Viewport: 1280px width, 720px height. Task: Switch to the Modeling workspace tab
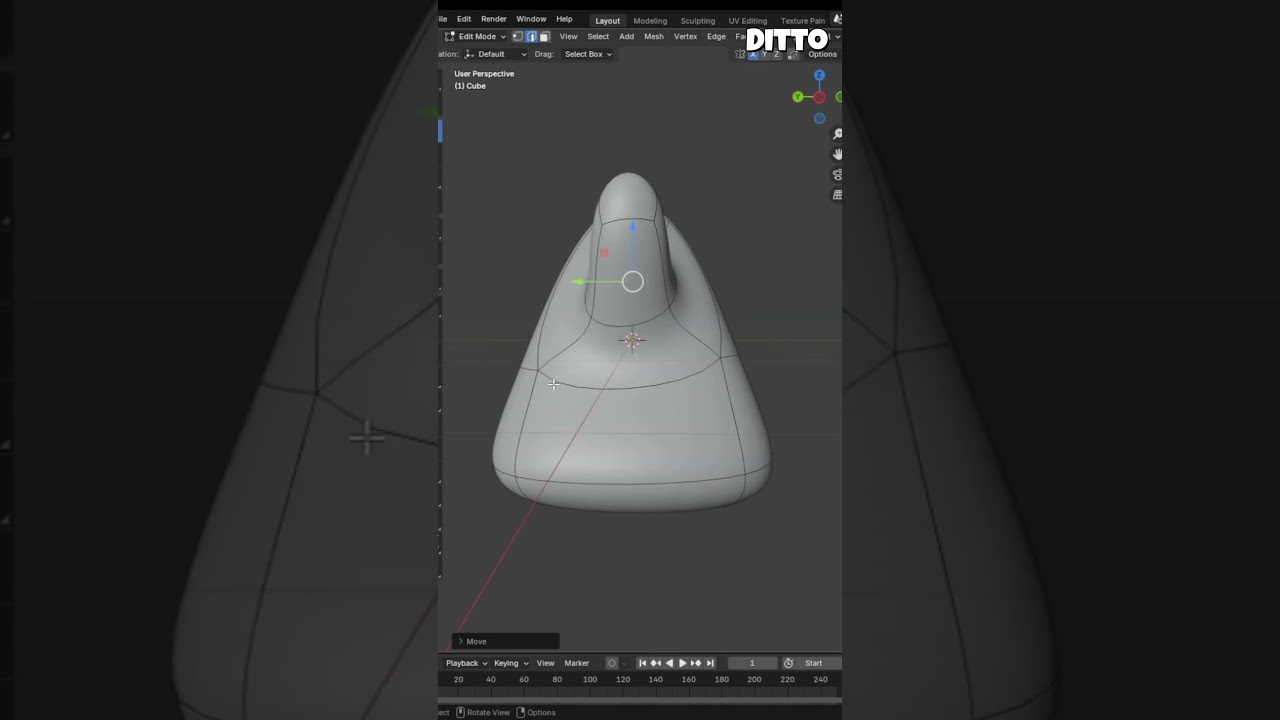pyautogui.click(x=650, y=20)
